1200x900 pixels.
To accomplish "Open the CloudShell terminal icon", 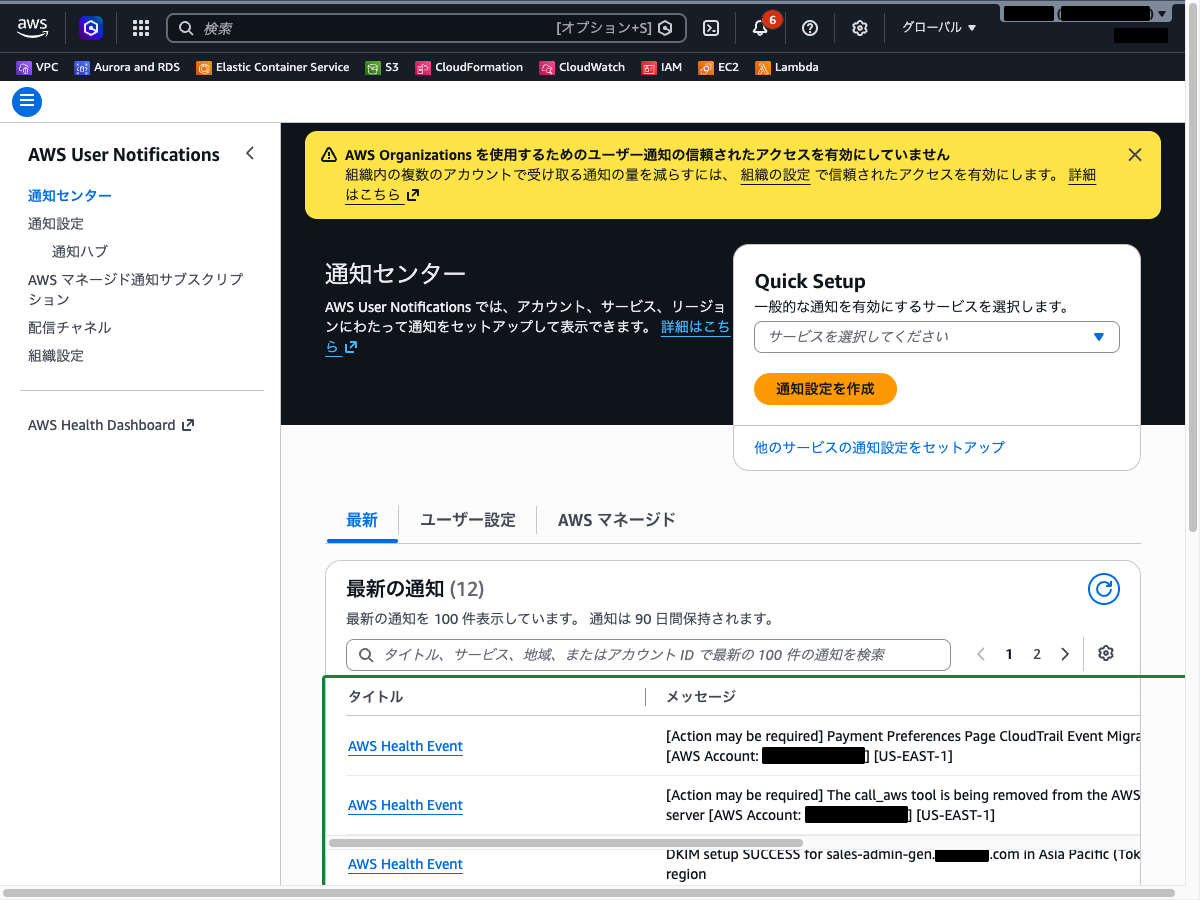I will pos(711,28).
